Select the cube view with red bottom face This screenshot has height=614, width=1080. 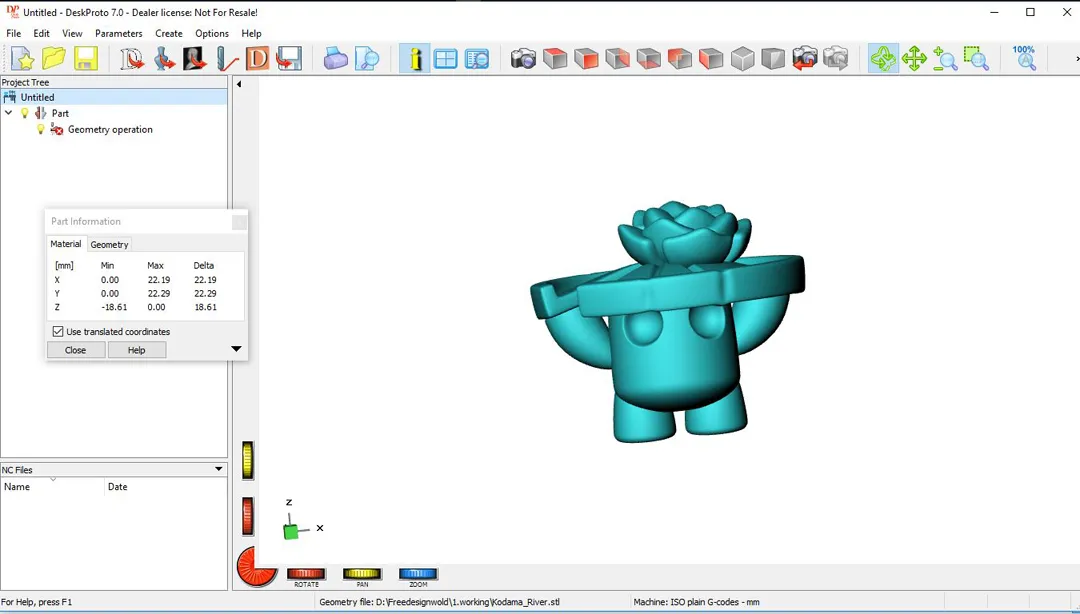[x=649, y=59]
